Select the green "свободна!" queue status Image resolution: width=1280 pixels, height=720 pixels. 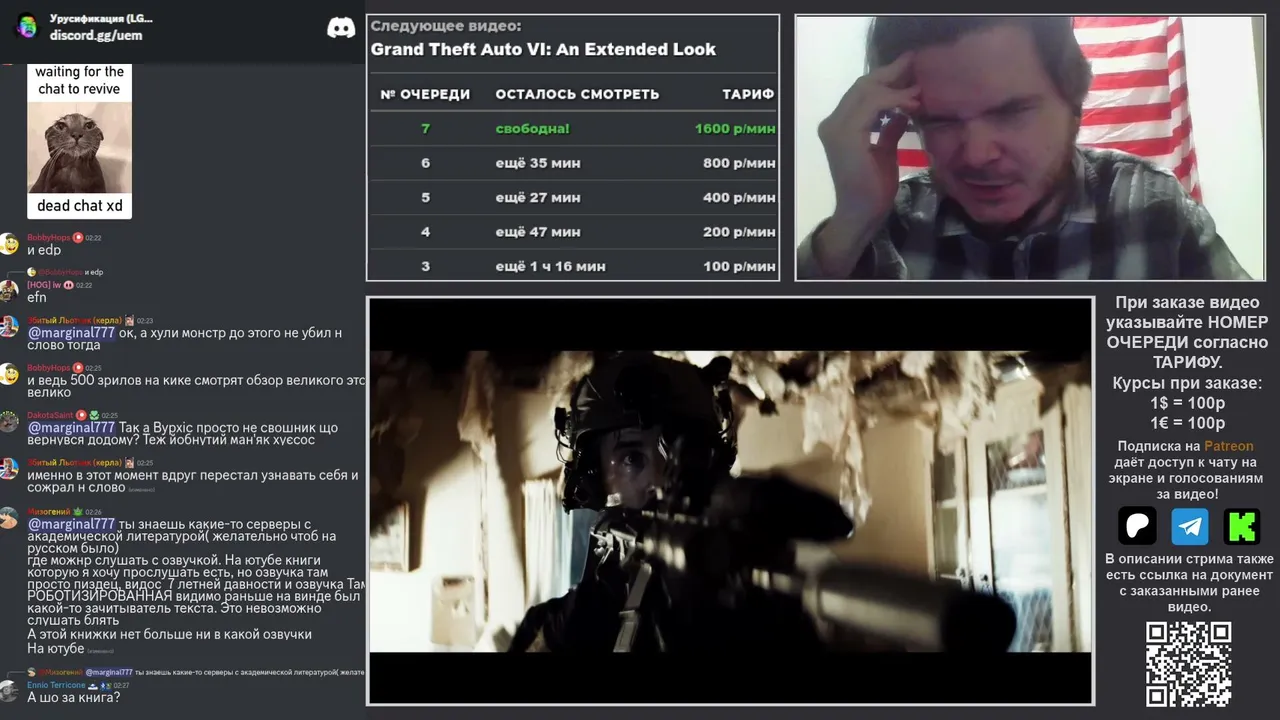coord(533,128)
